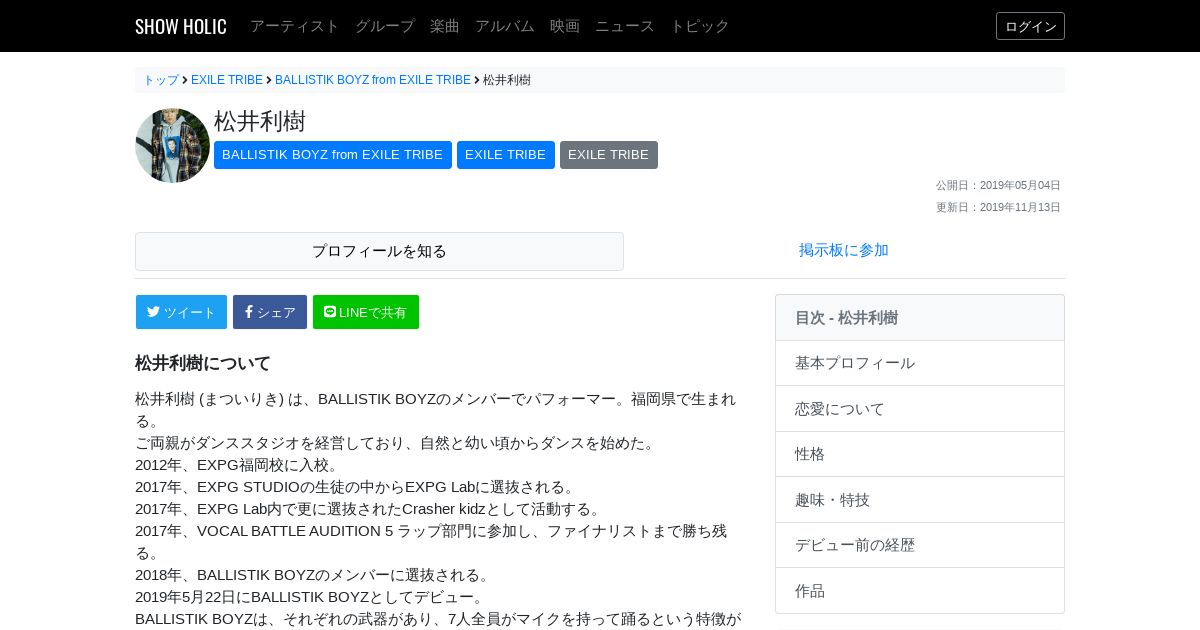Jump to 性格 section
The width and height of the screenshot is (1200, 630).
coord(920,454)
